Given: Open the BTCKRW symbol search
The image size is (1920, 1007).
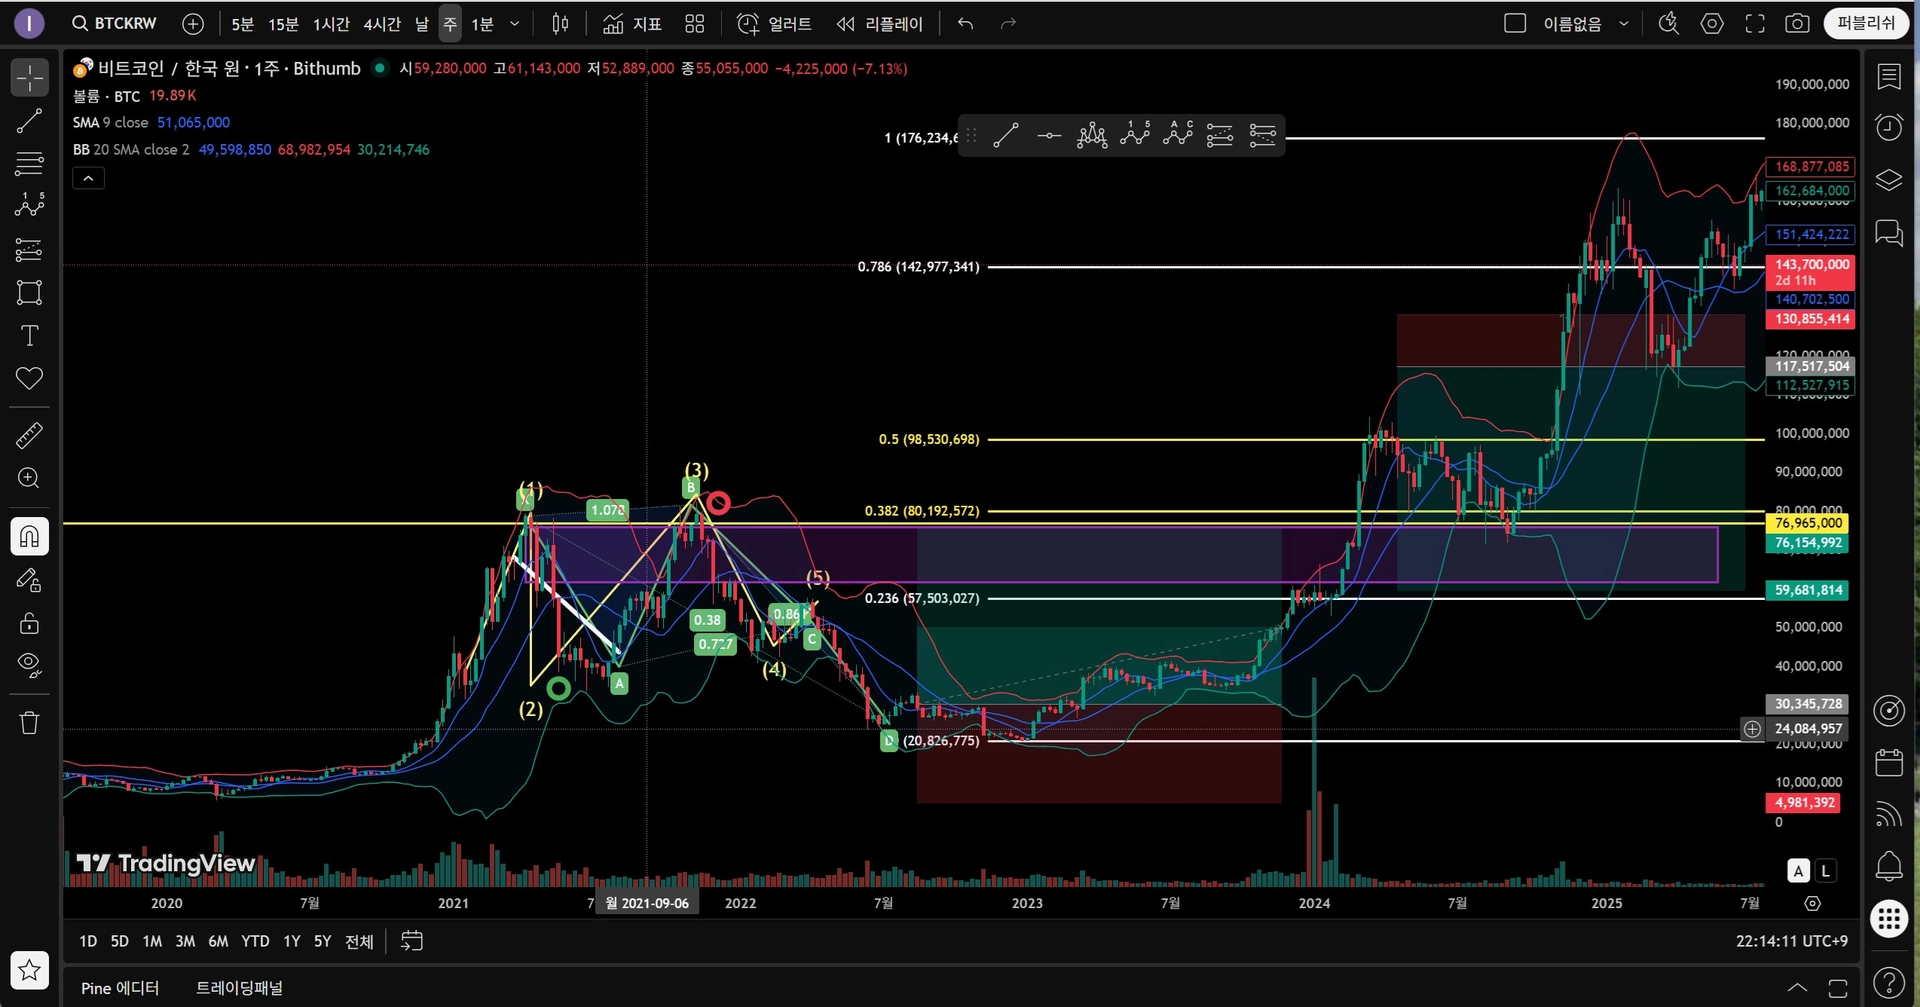Looking at the screenshot, I should (x=115, y=24).
